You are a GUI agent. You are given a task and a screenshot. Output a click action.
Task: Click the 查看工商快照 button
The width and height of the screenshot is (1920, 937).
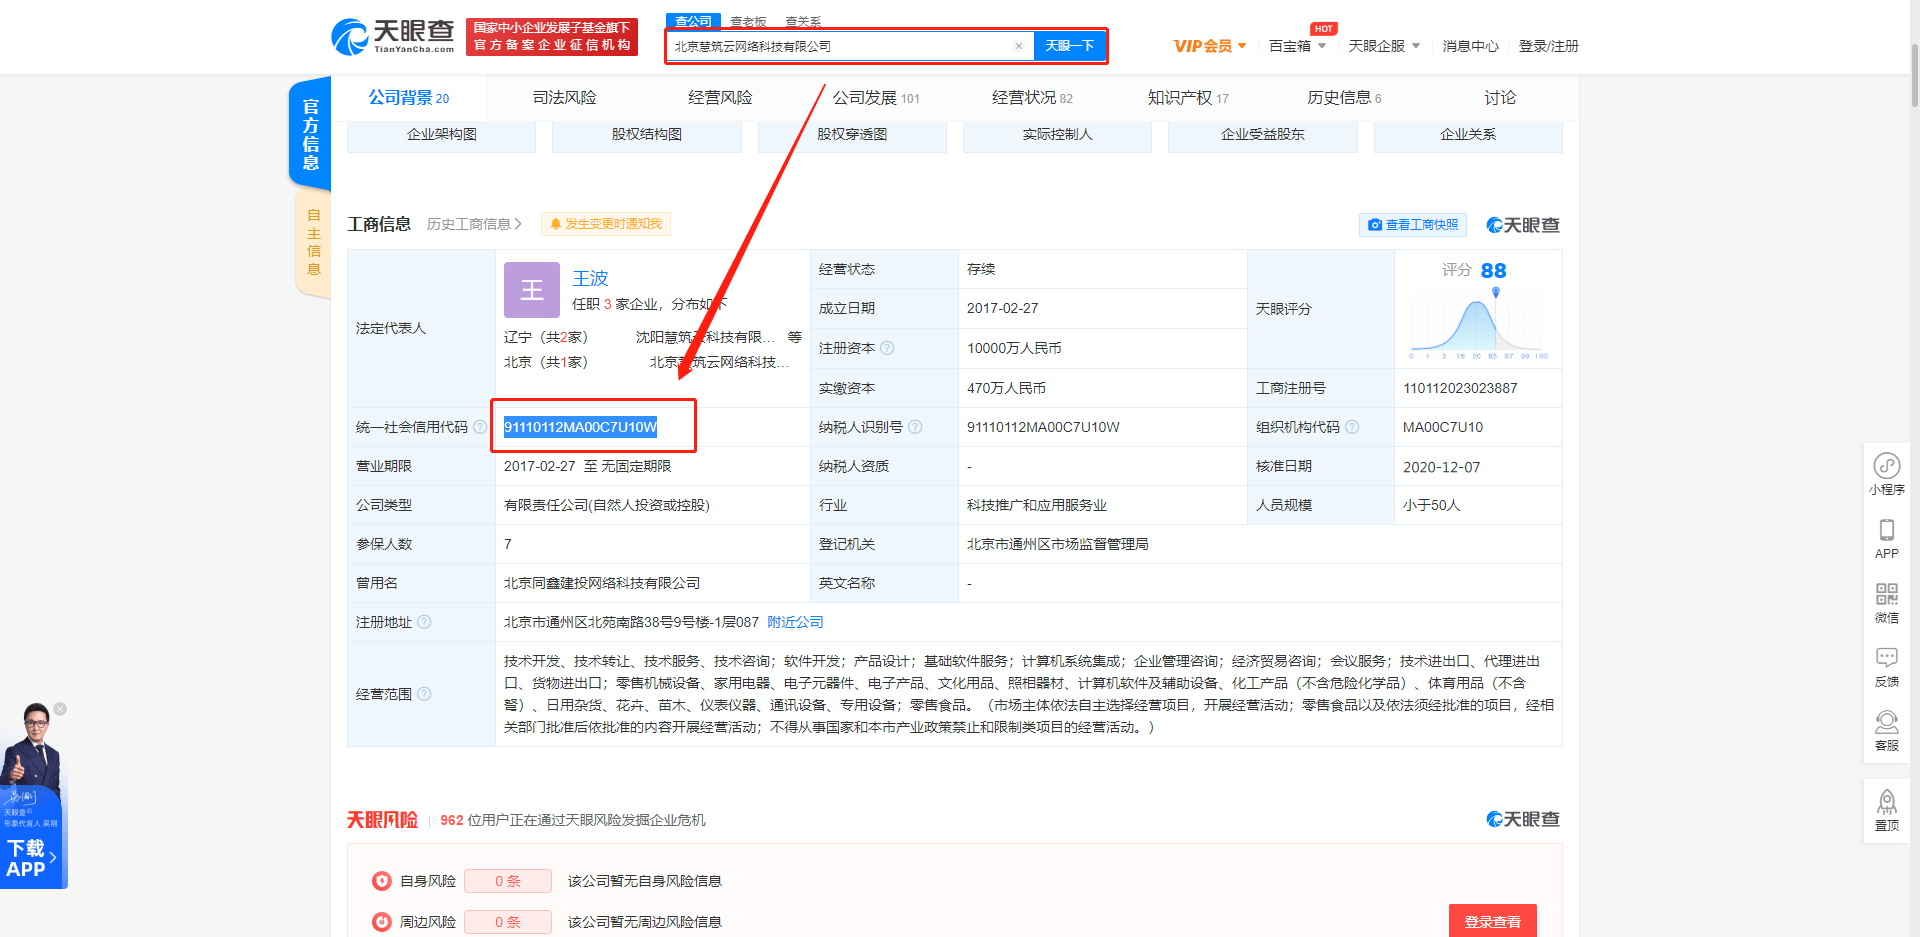click(1412, 225)
